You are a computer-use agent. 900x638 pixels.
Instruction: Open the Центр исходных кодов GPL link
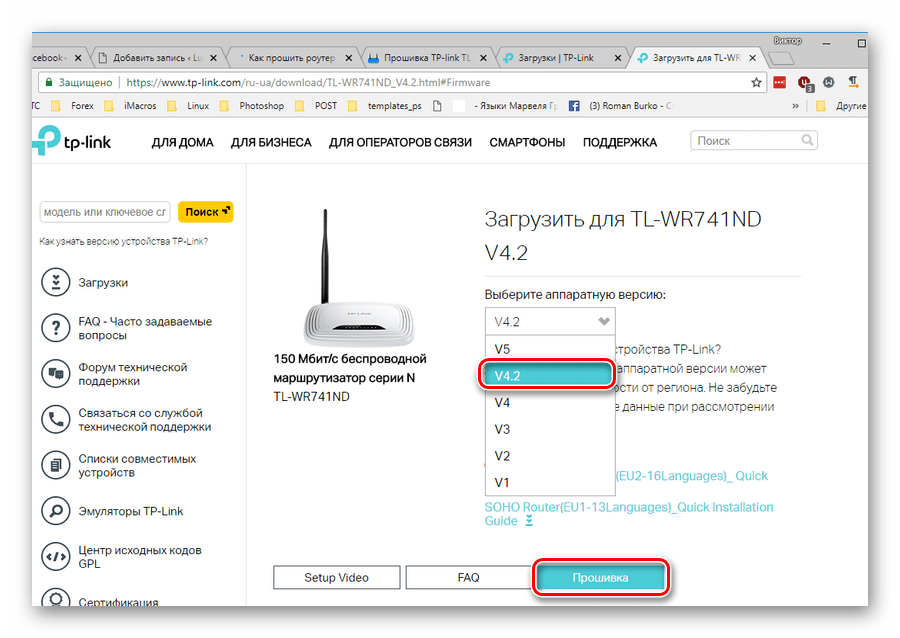point(140,557)
